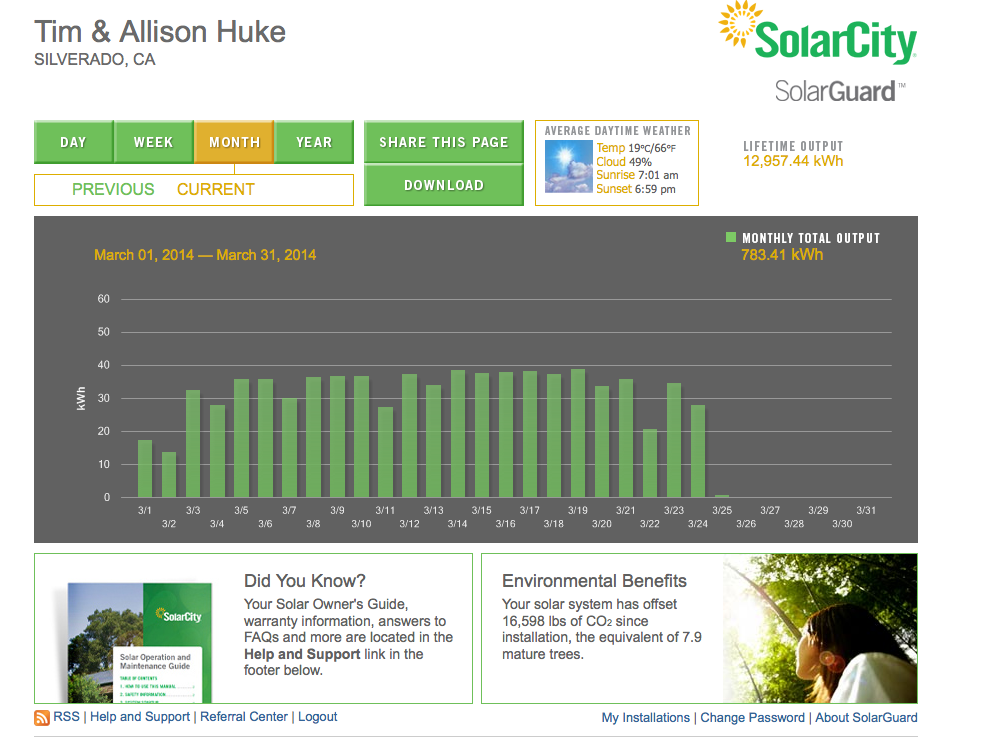Click the SolarCity sun logo
Image resolution: width=994 pixels, height=737 pixels.
point(742,28)
